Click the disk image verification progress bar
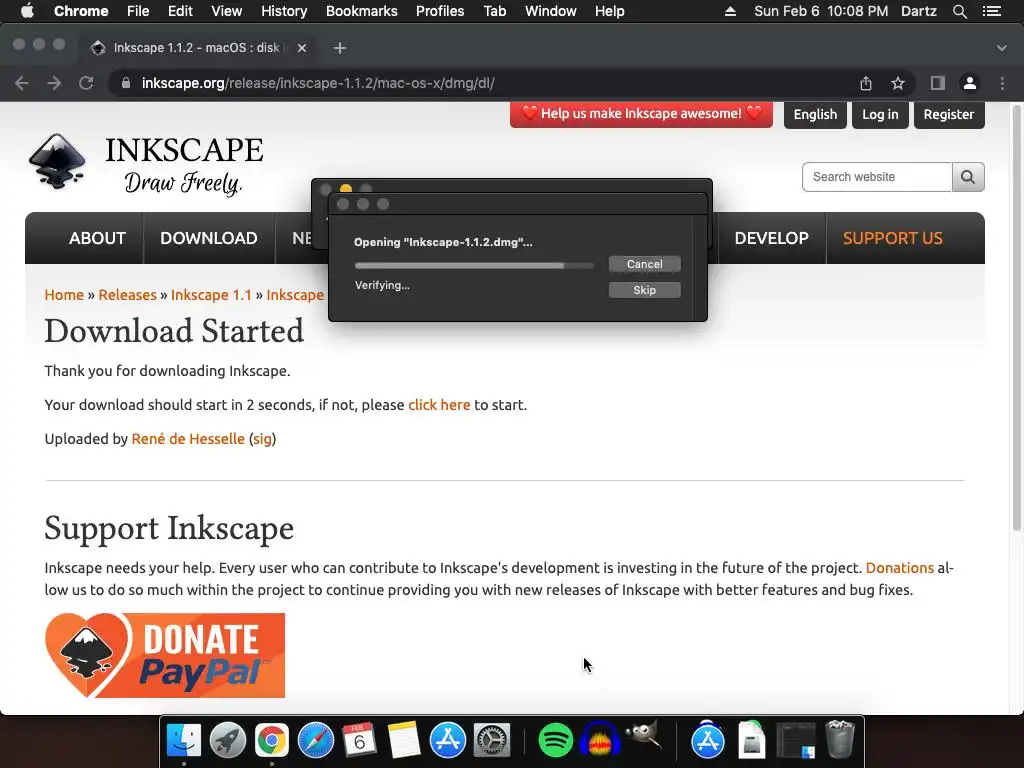The height and width of the screenshot is (768, 1024). [x=474, y=265]
